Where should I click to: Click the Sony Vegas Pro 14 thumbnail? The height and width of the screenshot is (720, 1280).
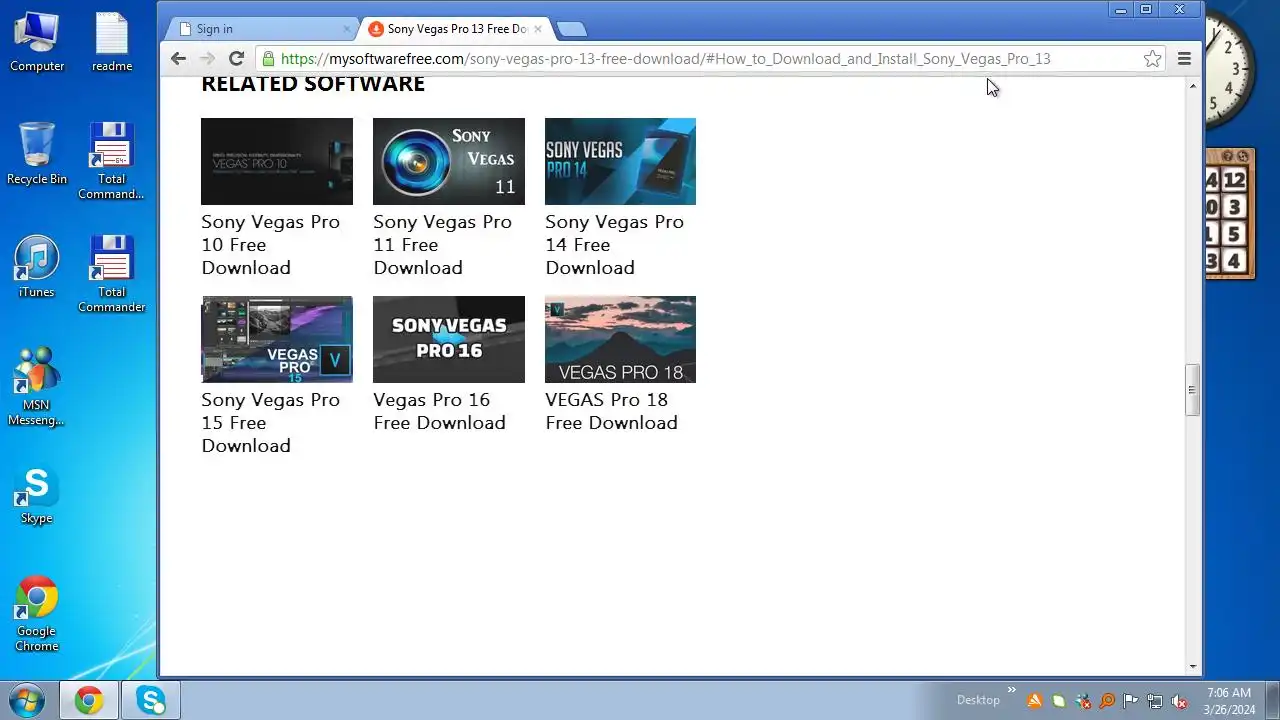pos(620,161)
